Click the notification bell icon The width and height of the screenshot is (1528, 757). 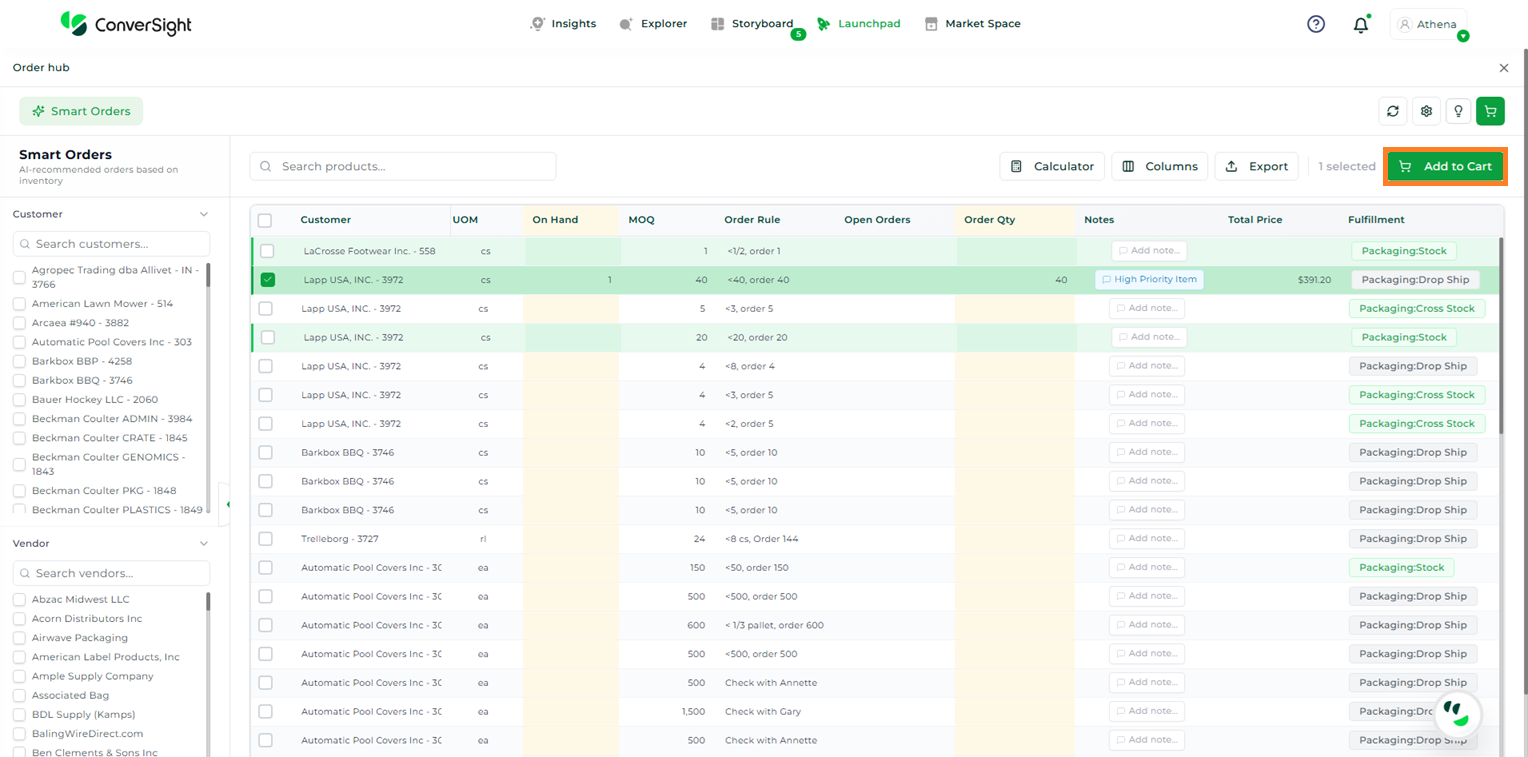[1360, 25]
